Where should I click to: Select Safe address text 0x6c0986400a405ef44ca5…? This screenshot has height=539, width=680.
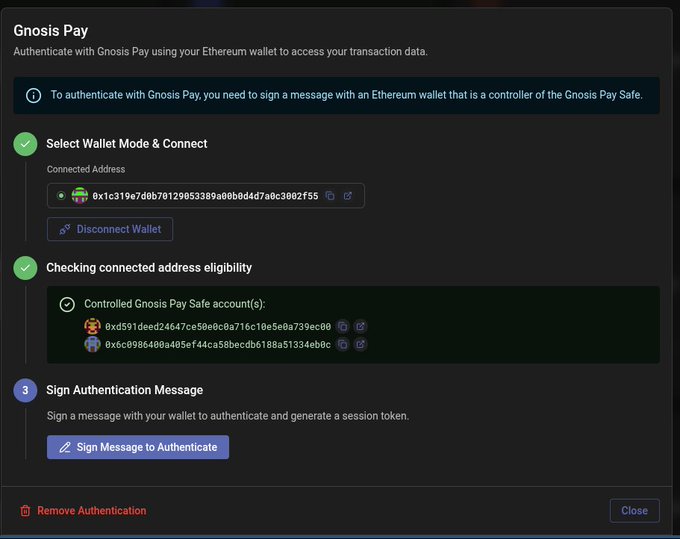coord(218,345)
